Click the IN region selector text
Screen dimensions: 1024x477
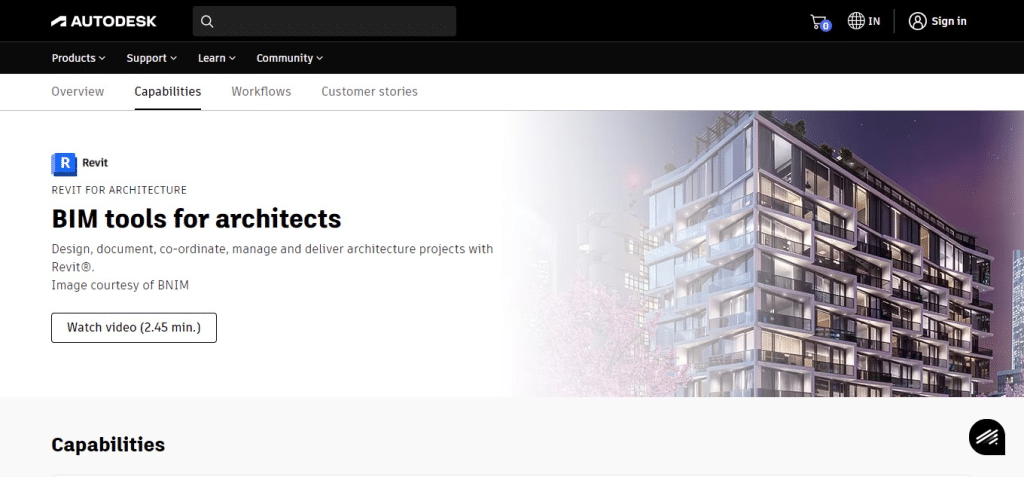[x=874, y=21]
